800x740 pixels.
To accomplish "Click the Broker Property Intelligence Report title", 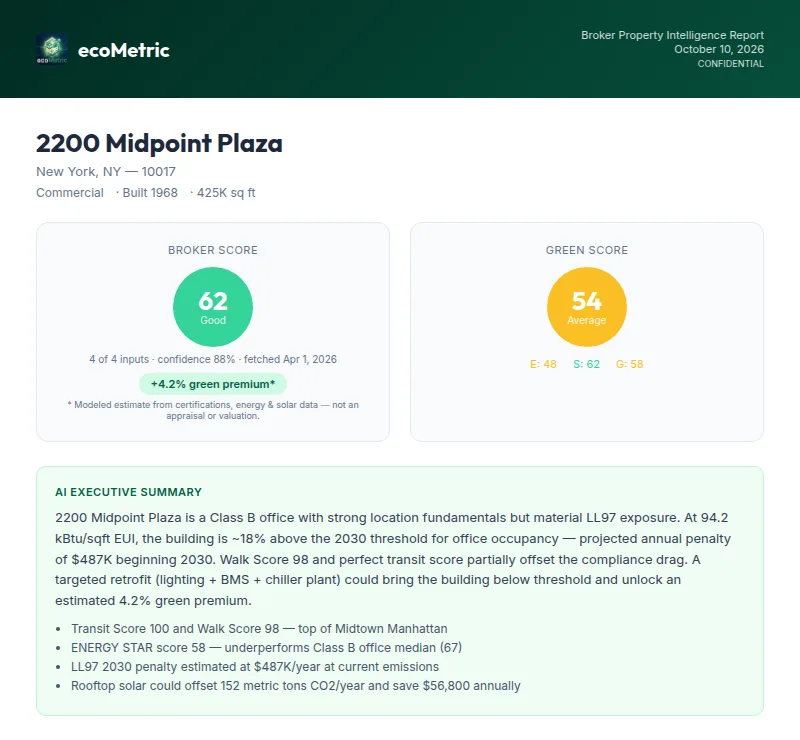I will pyautogui.click(x=672, y=35).
